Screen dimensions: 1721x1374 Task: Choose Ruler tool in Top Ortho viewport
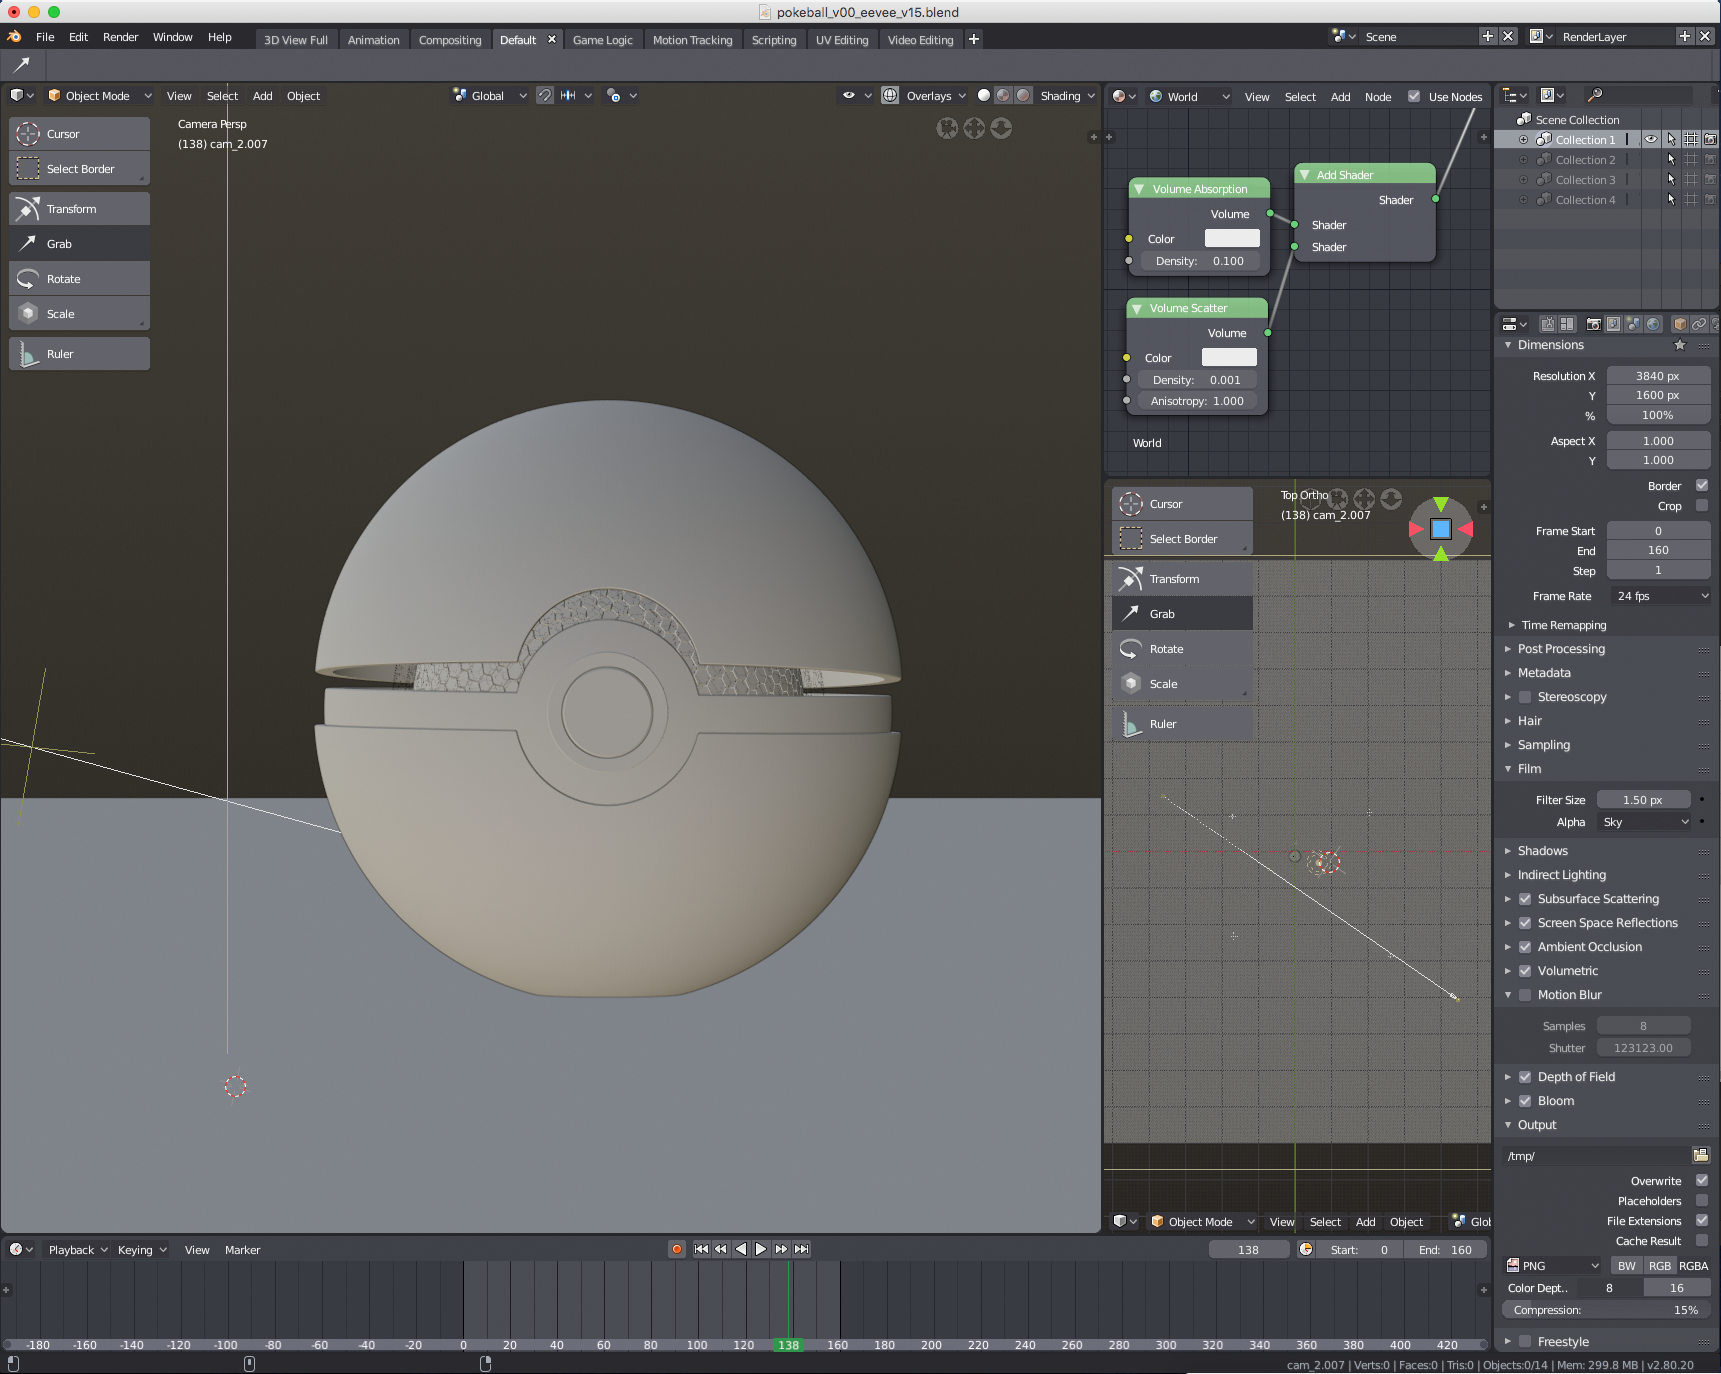[1182, 724]
